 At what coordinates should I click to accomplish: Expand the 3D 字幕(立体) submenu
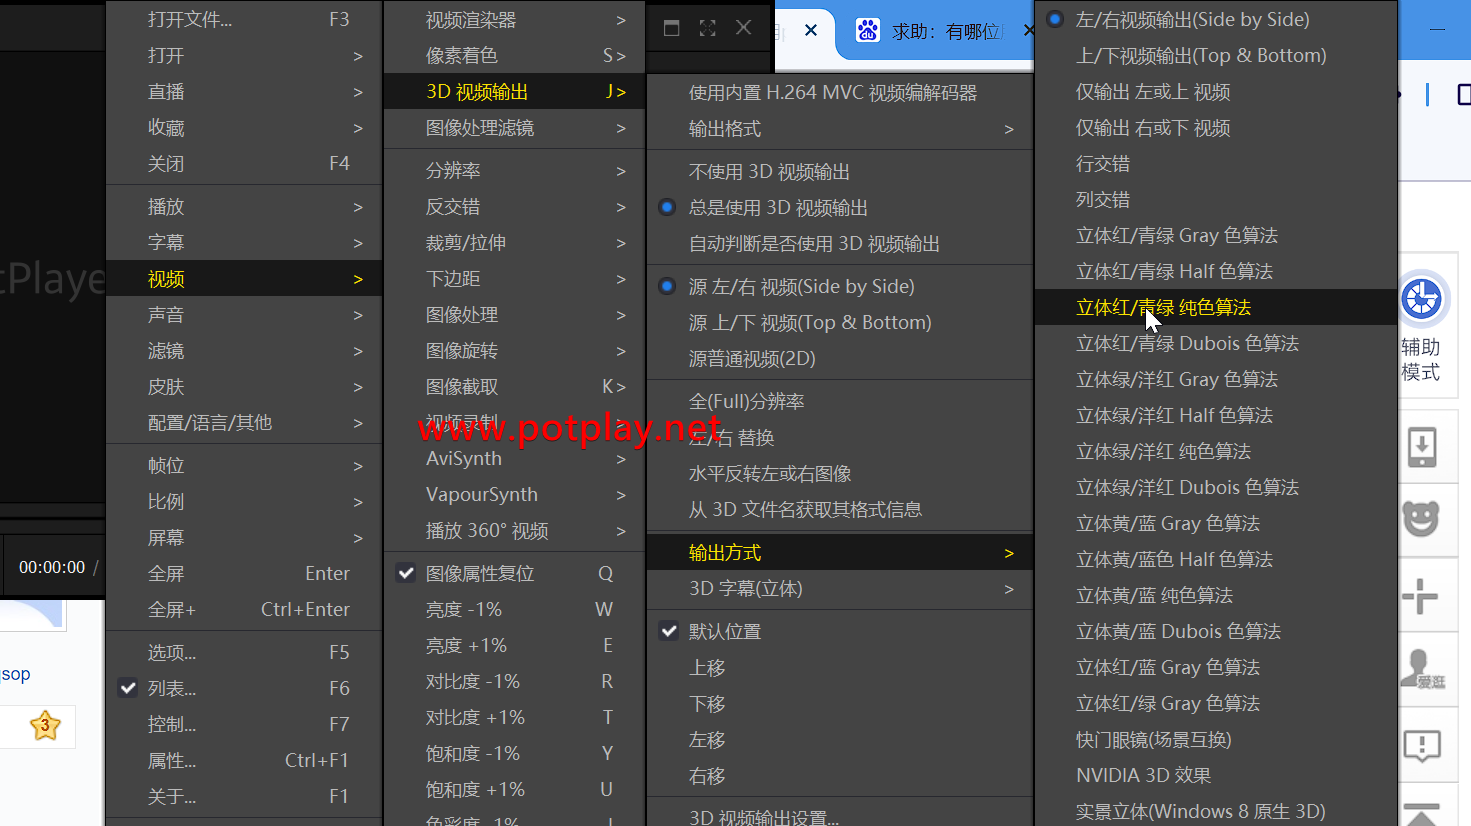pyautogui.click(x=840, y=589)
